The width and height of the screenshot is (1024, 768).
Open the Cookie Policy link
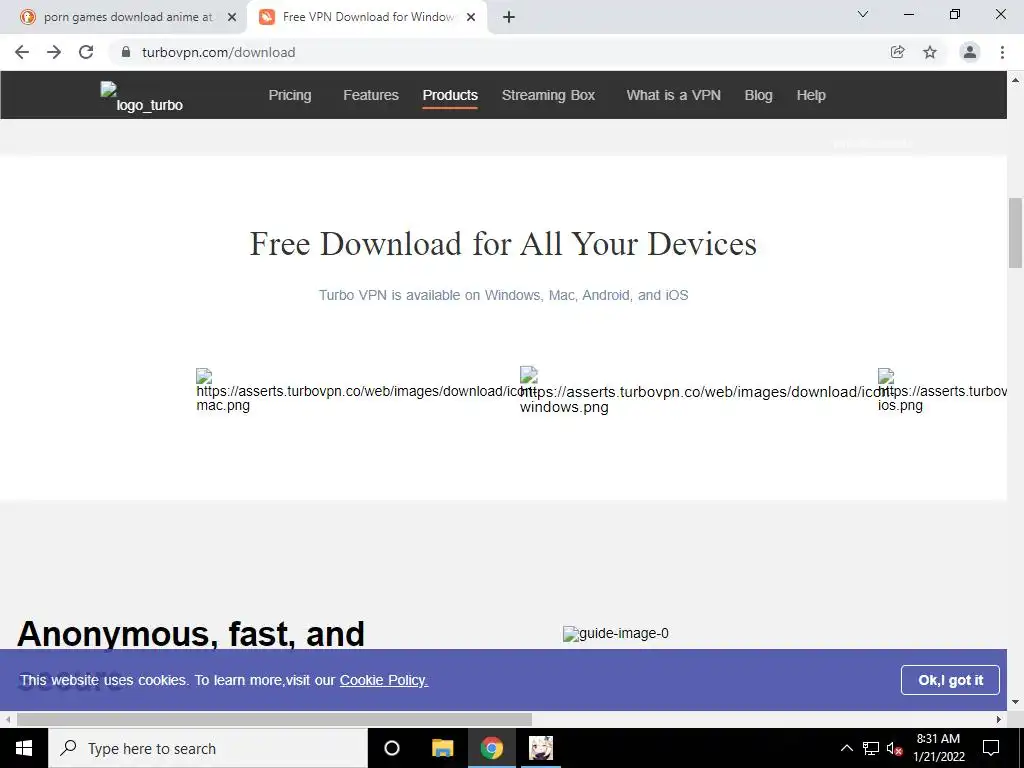point(383,680)
